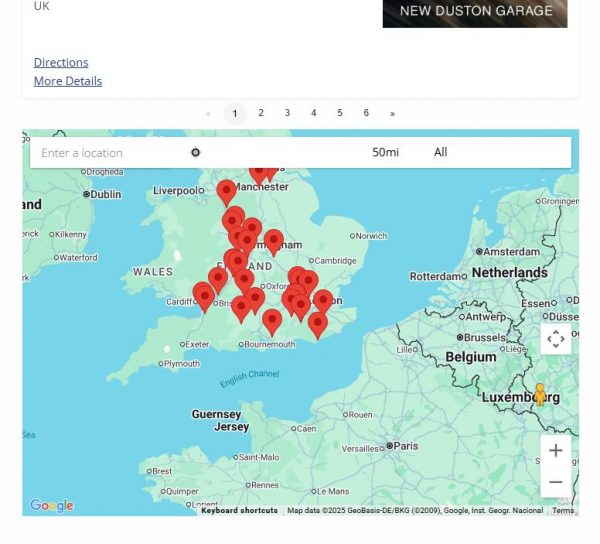Open the Google logo link on map

coord(52,506)
